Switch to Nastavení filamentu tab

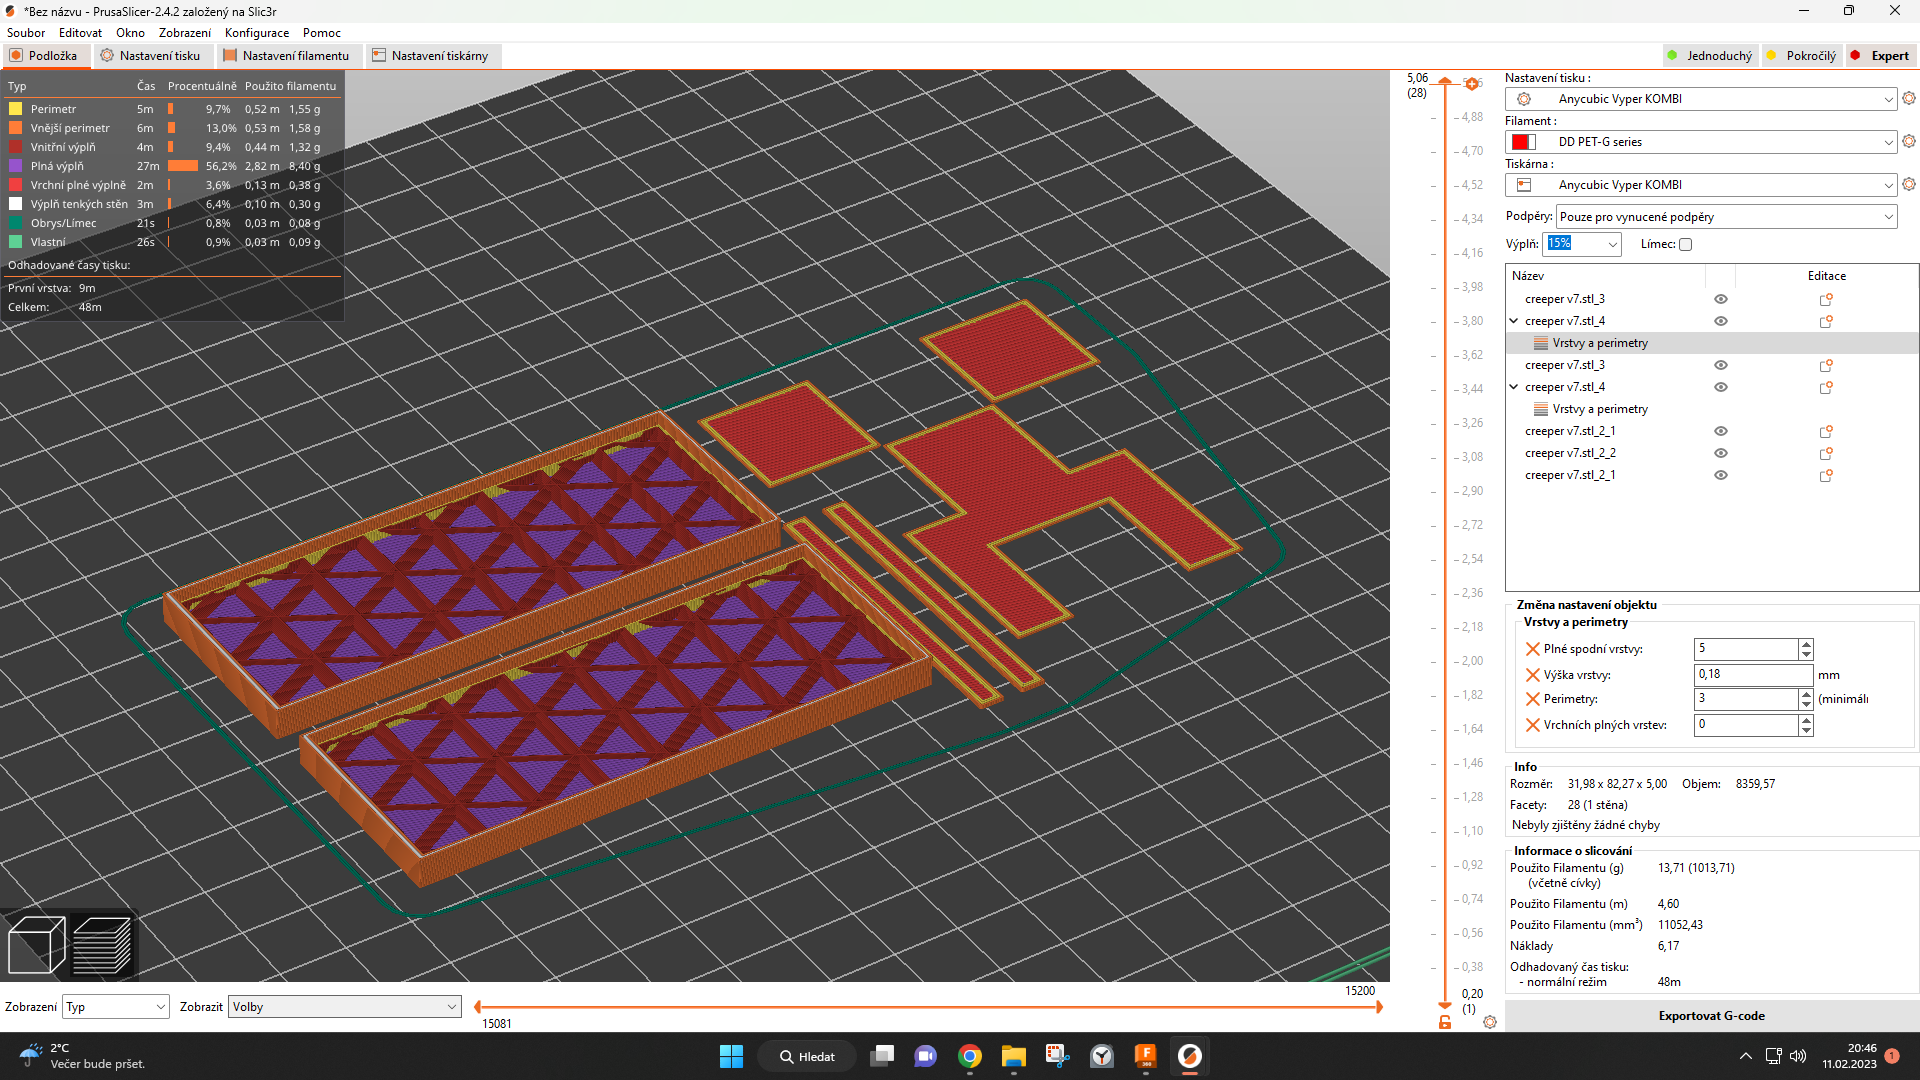pyautogui.click(x=287, y=56)
